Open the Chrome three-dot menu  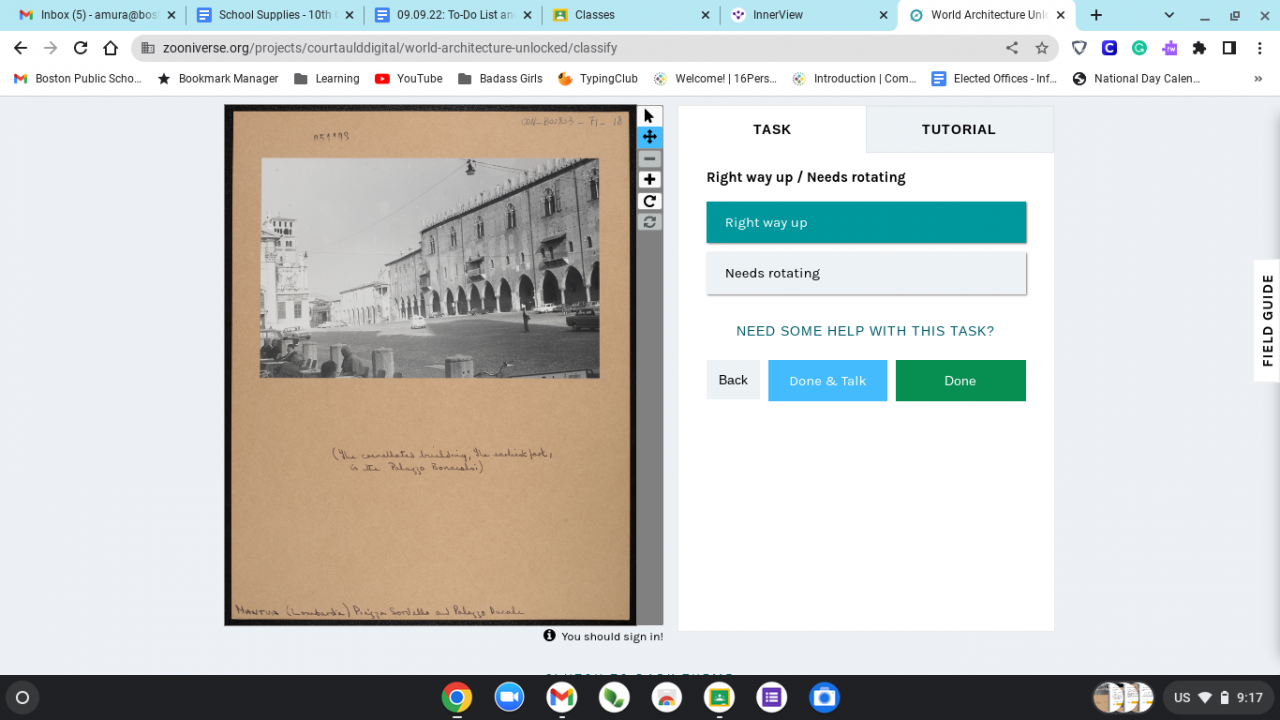click(1259, 48)
